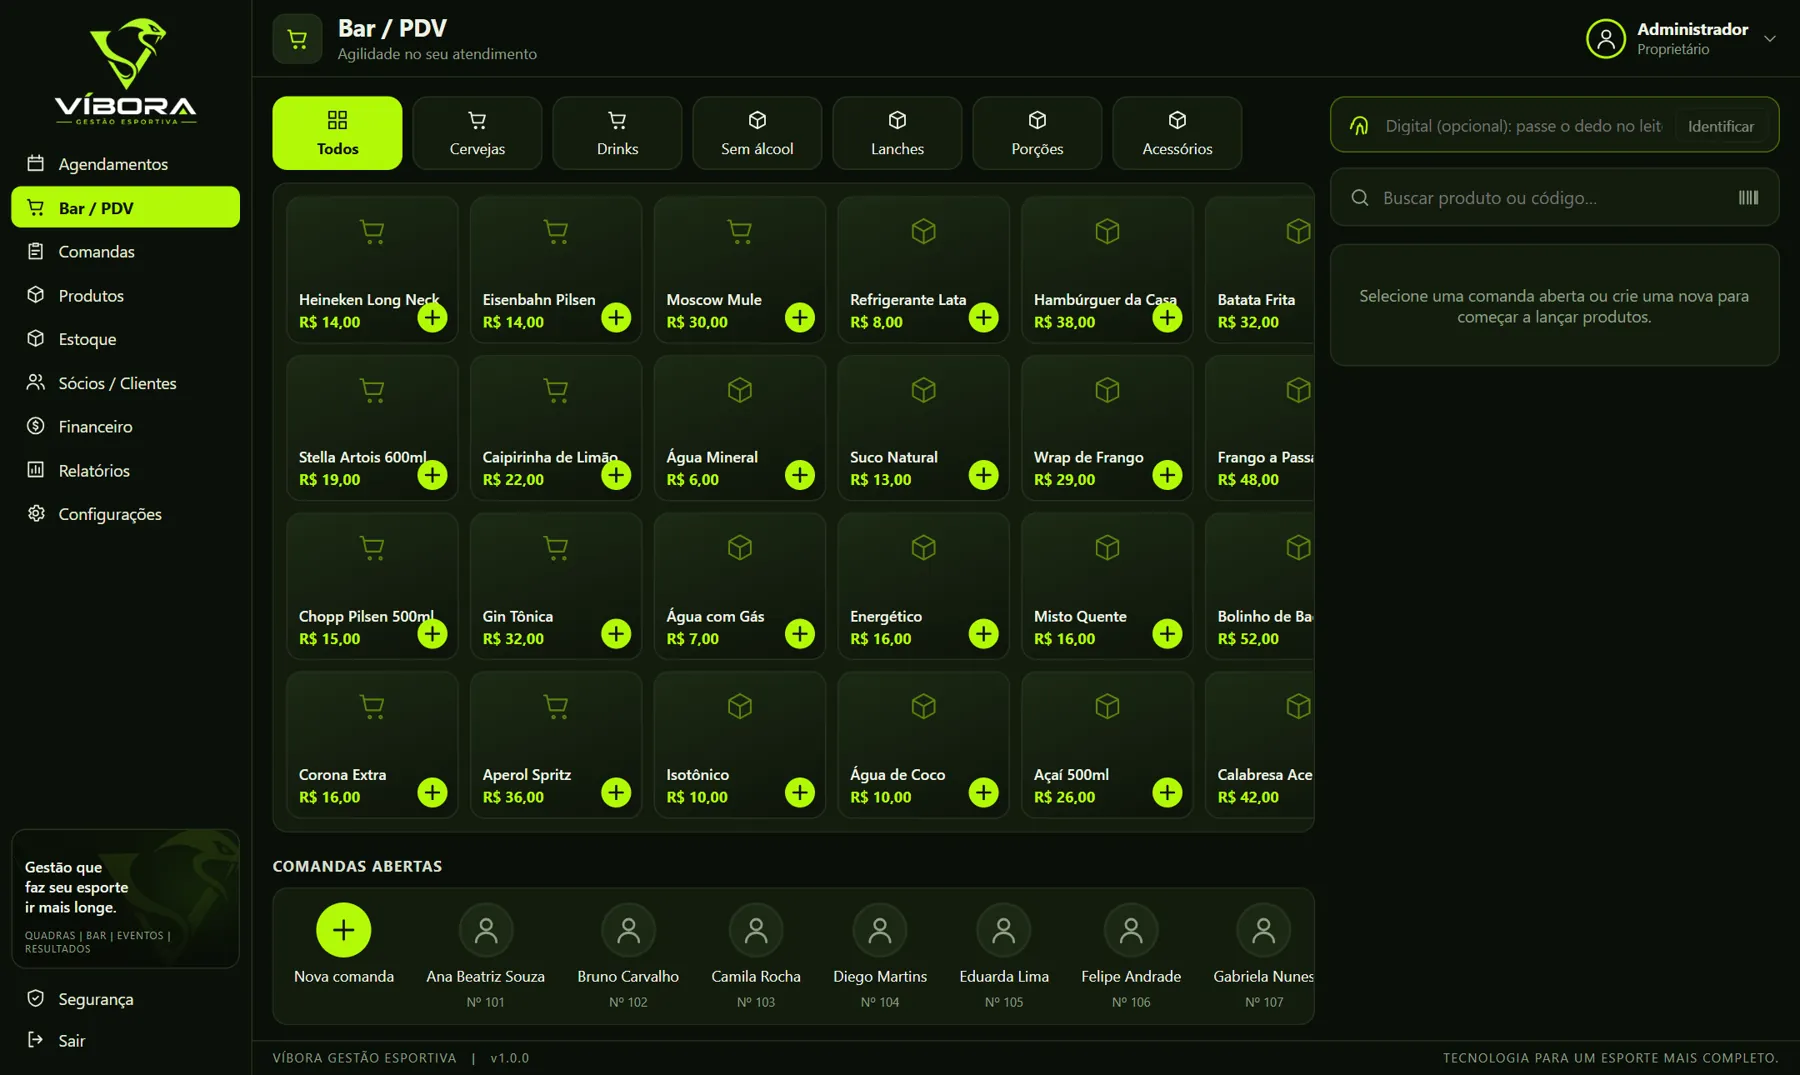Open Relatórios from the sidebar
This screenshot has height=1075, width=1800.
click(125, 471)
